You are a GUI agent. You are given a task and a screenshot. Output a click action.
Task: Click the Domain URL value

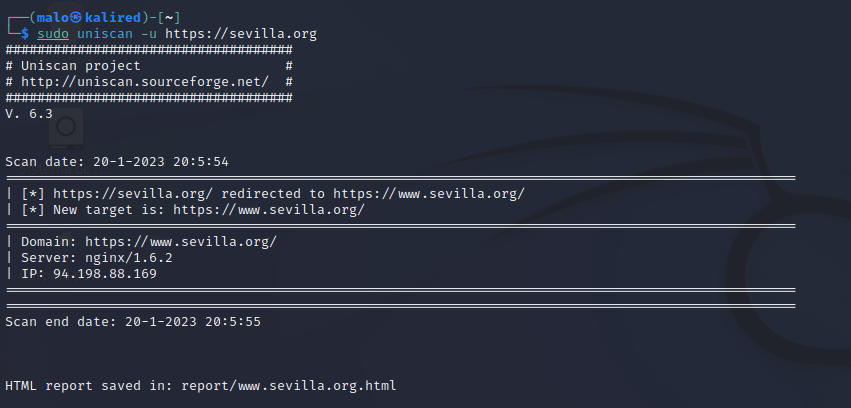[180, 241]
